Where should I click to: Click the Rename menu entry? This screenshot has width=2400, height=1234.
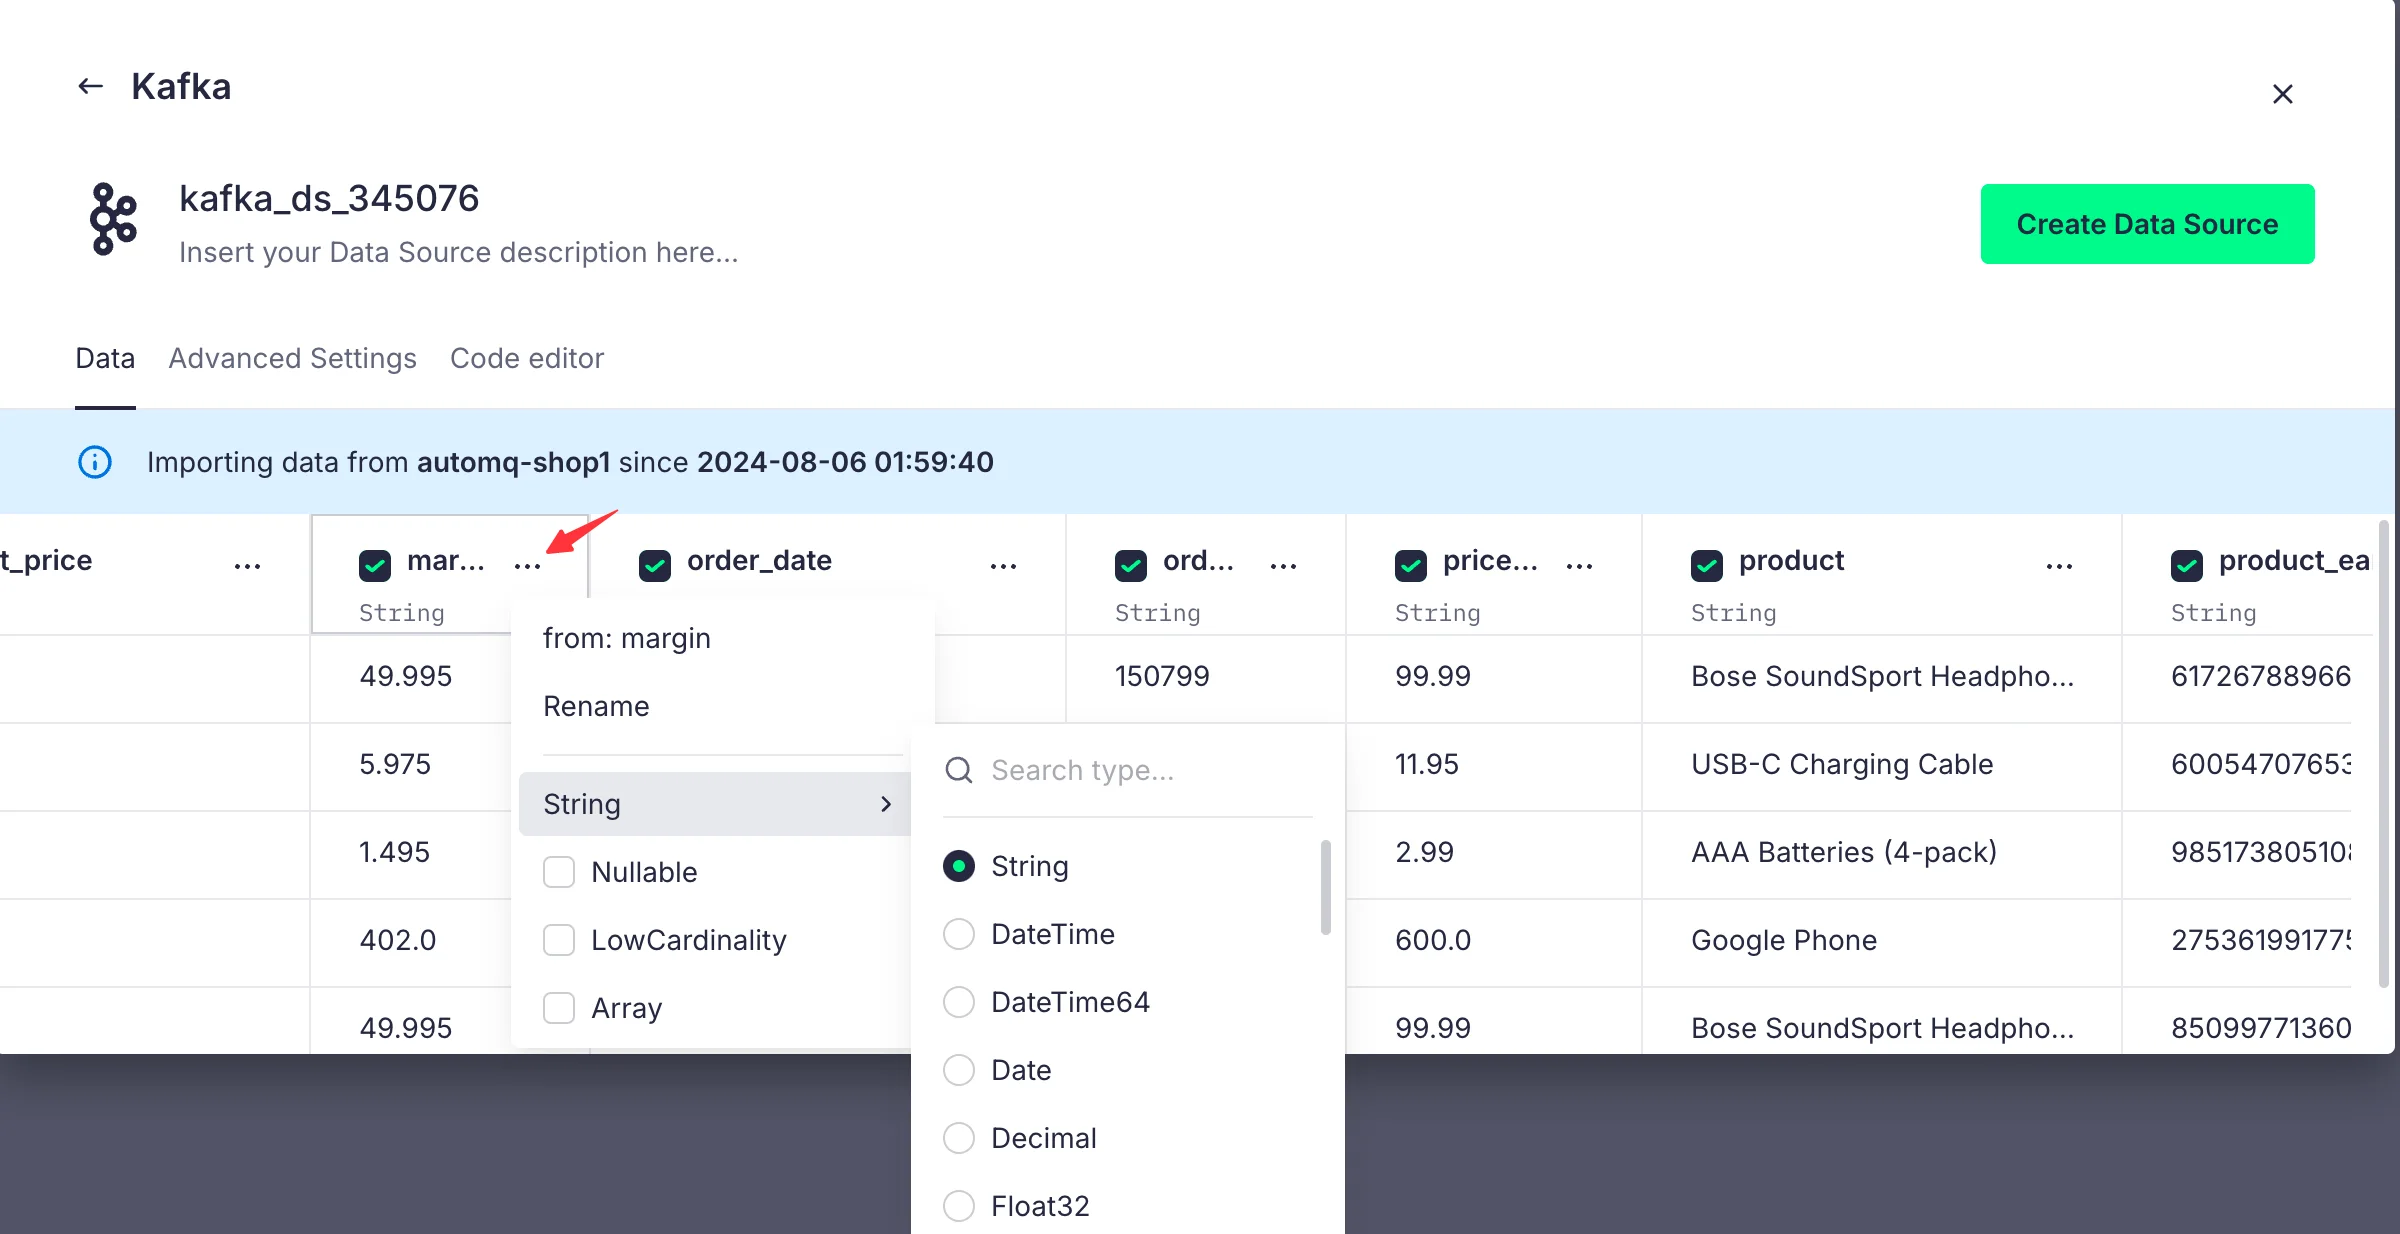tap(596, 706)
